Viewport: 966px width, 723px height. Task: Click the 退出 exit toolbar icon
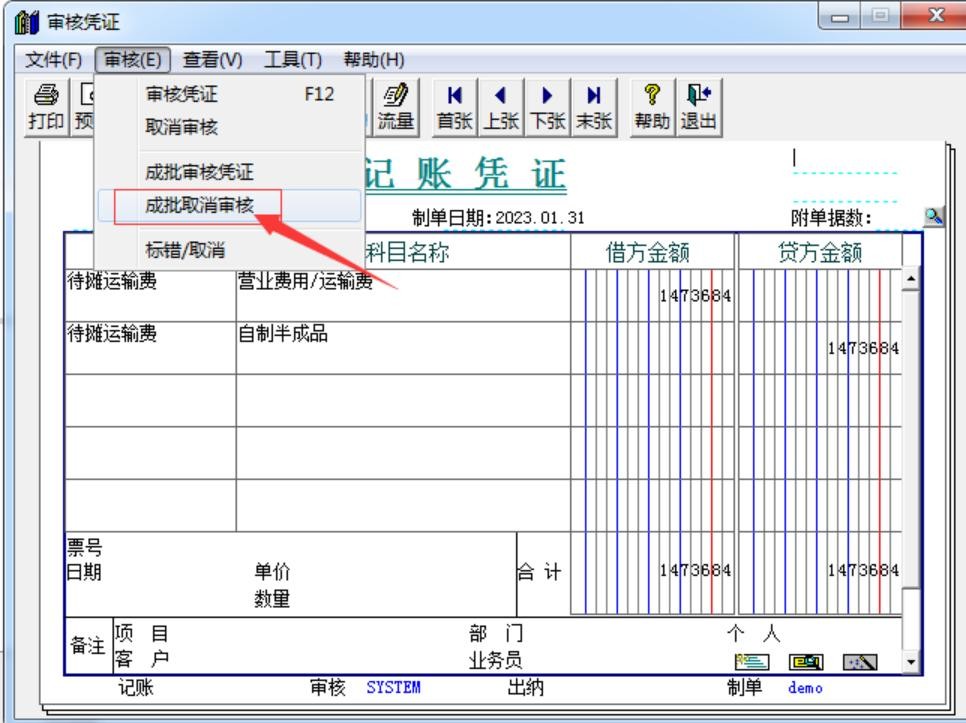699,108
